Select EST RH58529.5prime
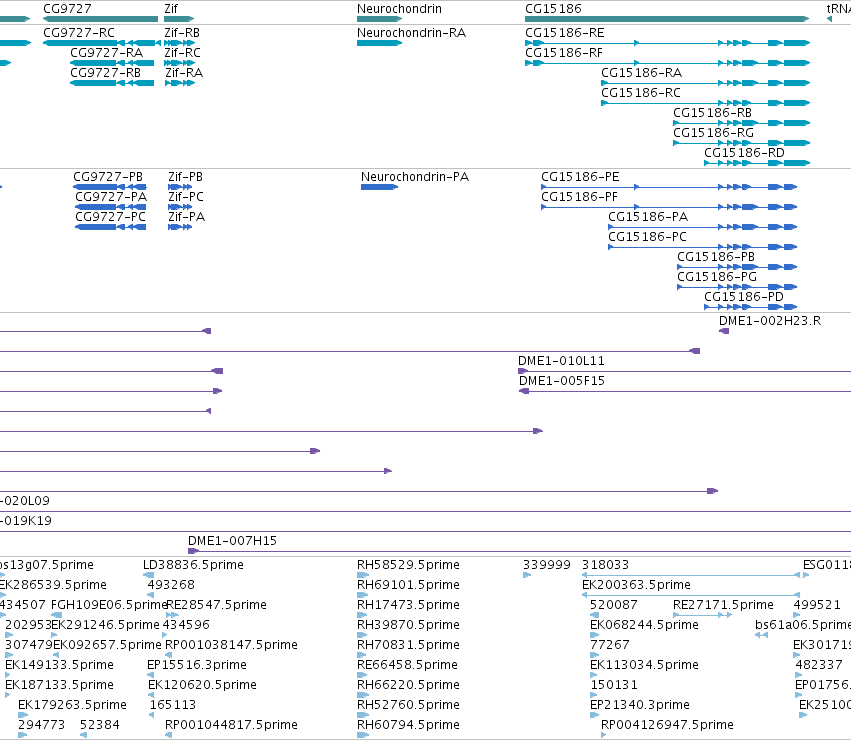 coord(408,565)
